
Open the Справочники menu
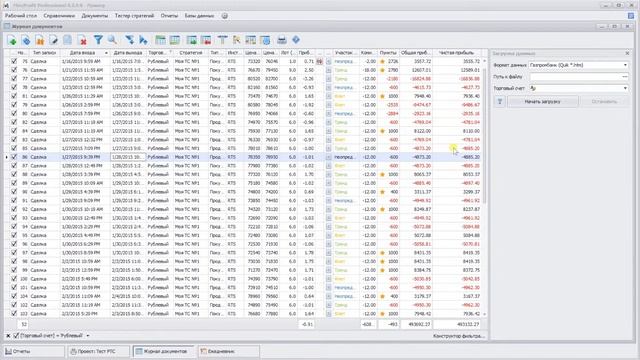59,16
